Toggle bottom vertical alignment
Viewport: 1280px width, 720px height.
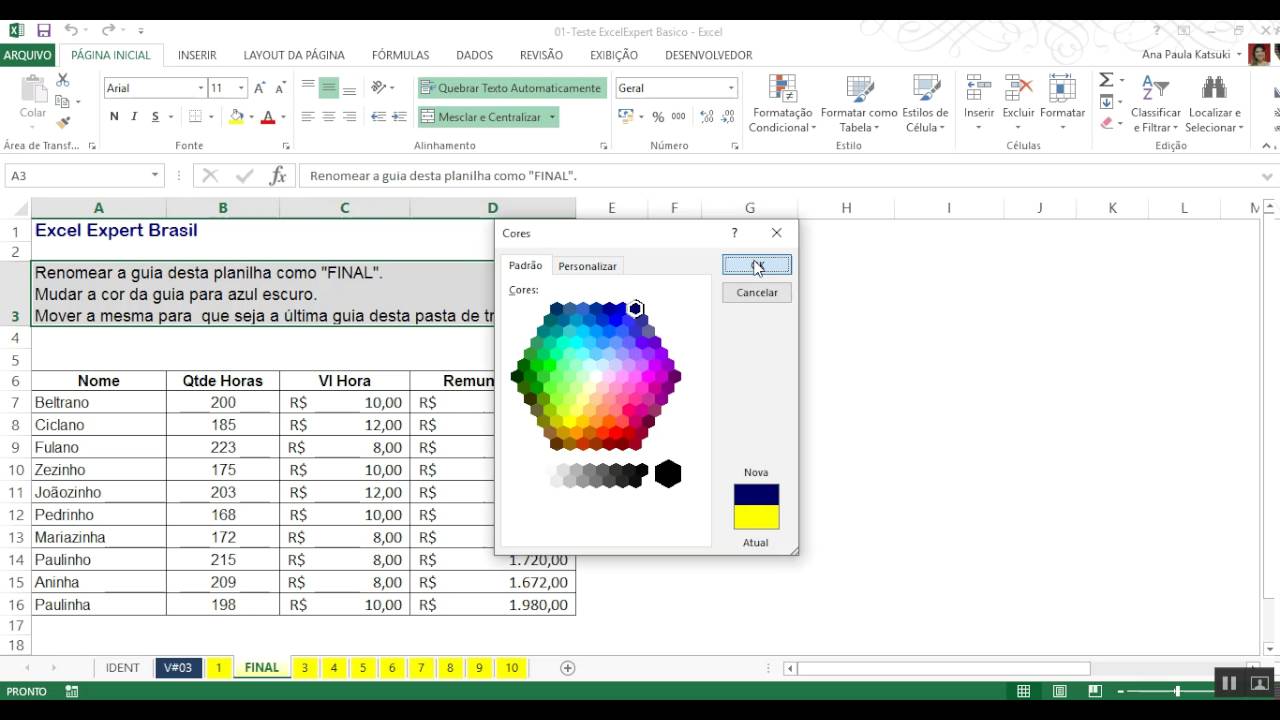pyautogui.click(x=349, y=88)
